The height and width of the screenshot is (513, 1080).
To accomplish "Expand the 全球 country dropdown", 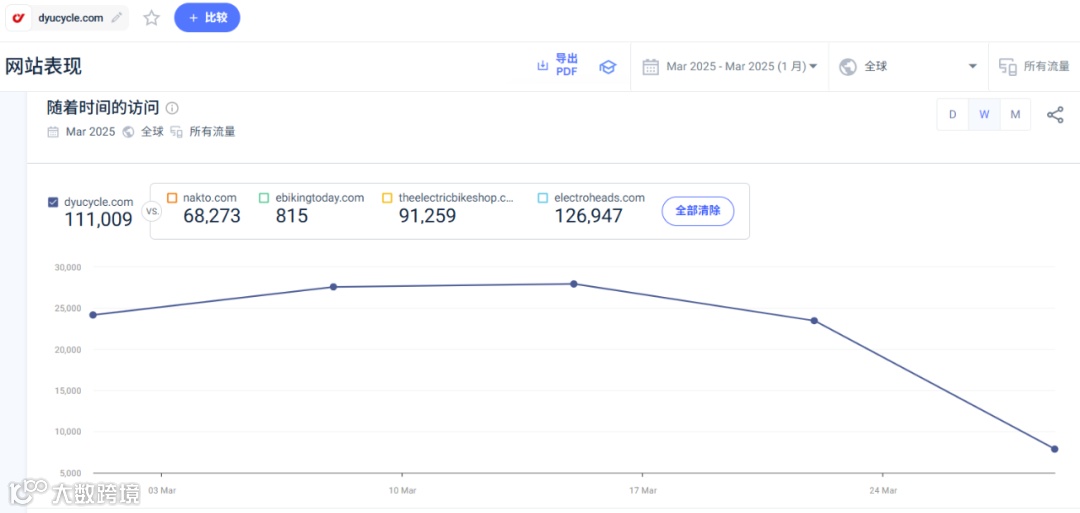I will pyautogui.click(x=972, y=66).
